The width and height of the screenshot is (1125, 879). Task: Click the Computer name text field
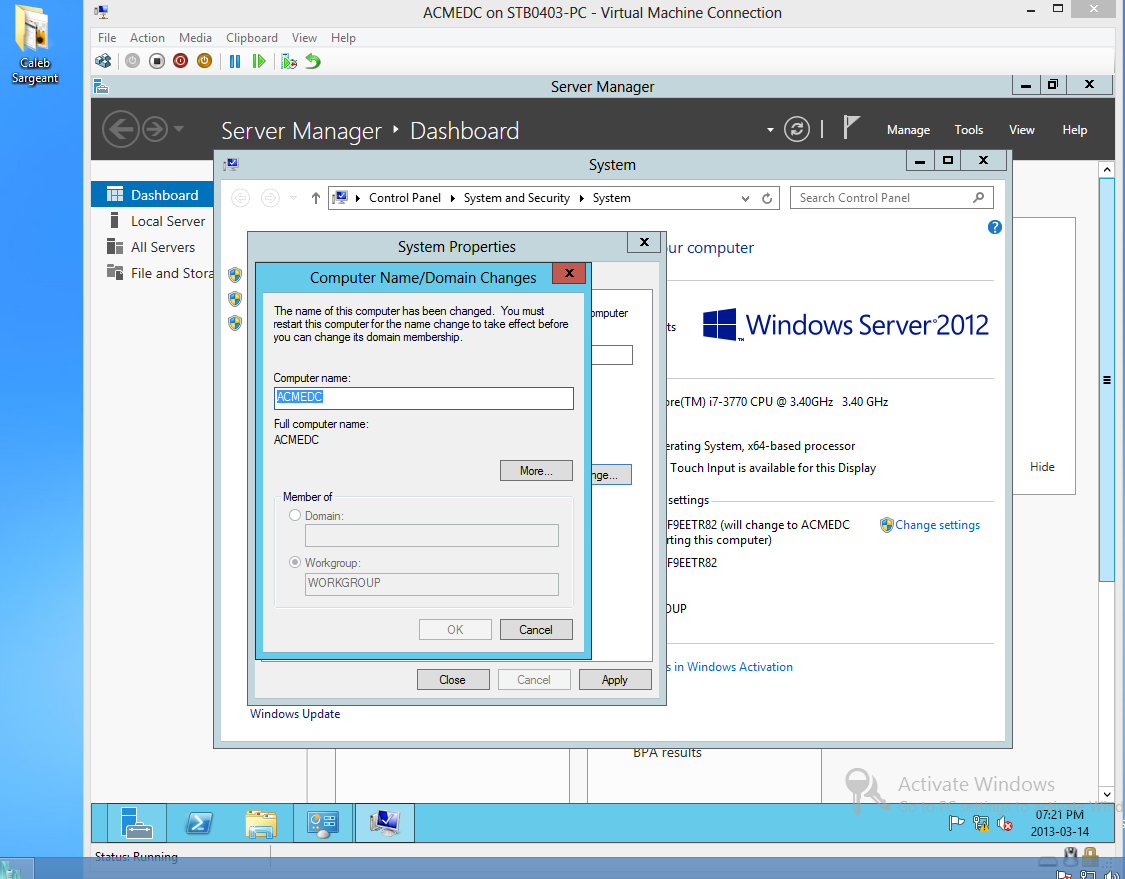tap(423, 398)
